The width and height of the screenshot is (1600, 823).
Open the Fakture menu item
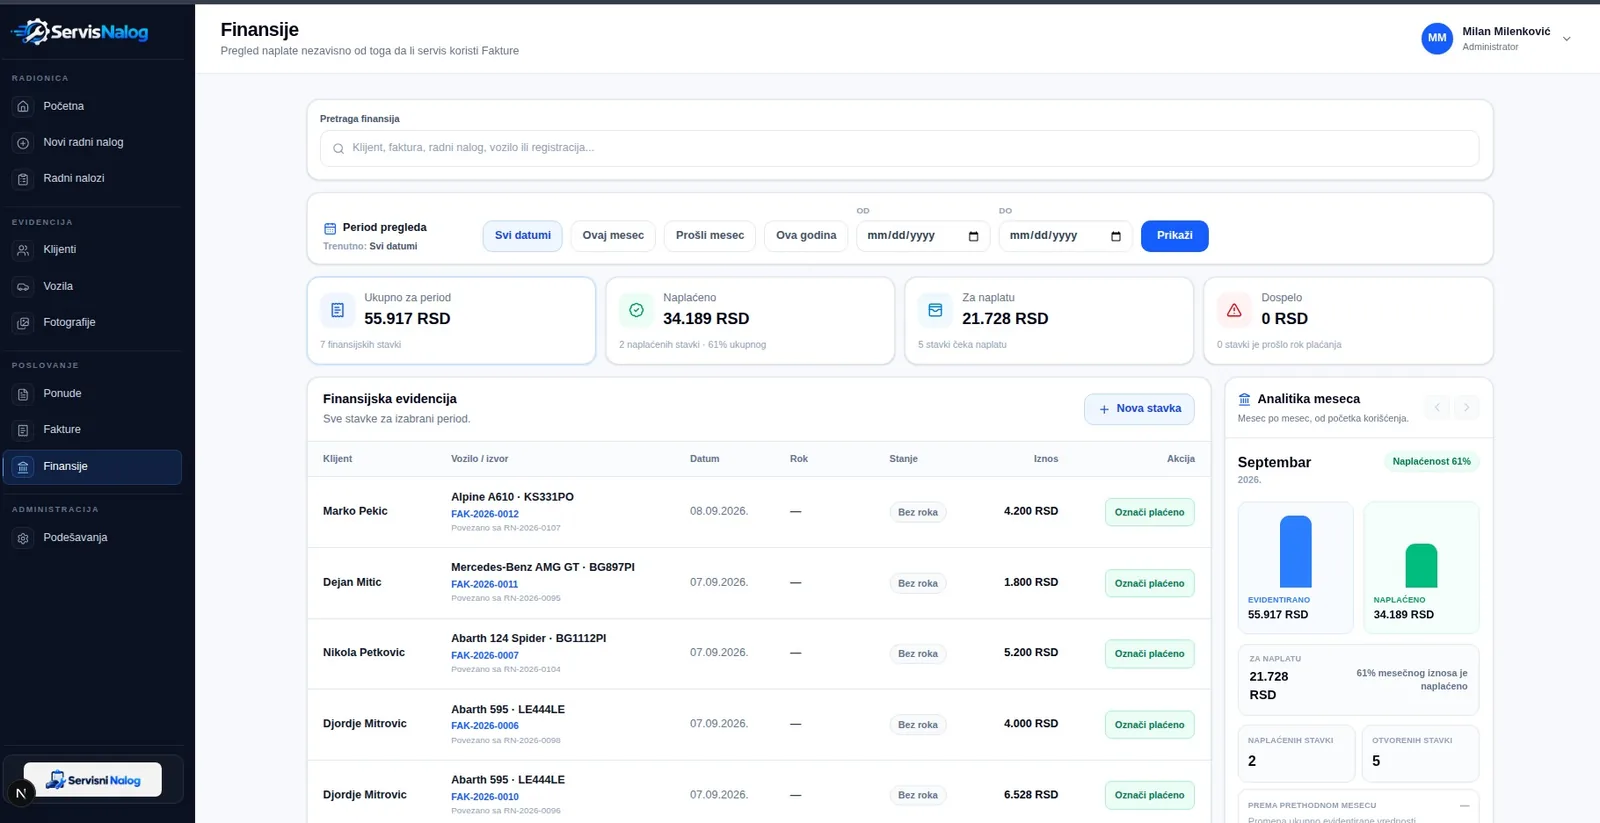[x=93, y=430]
